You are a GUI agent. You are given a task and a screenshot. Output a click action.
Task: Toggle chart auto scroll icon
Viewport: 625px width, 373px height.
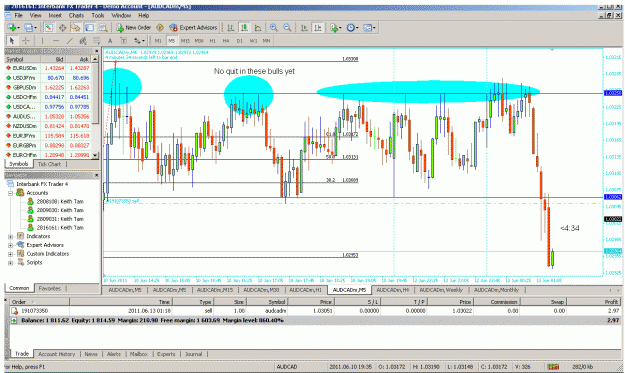pyautogui.click(x=304, y=27)
